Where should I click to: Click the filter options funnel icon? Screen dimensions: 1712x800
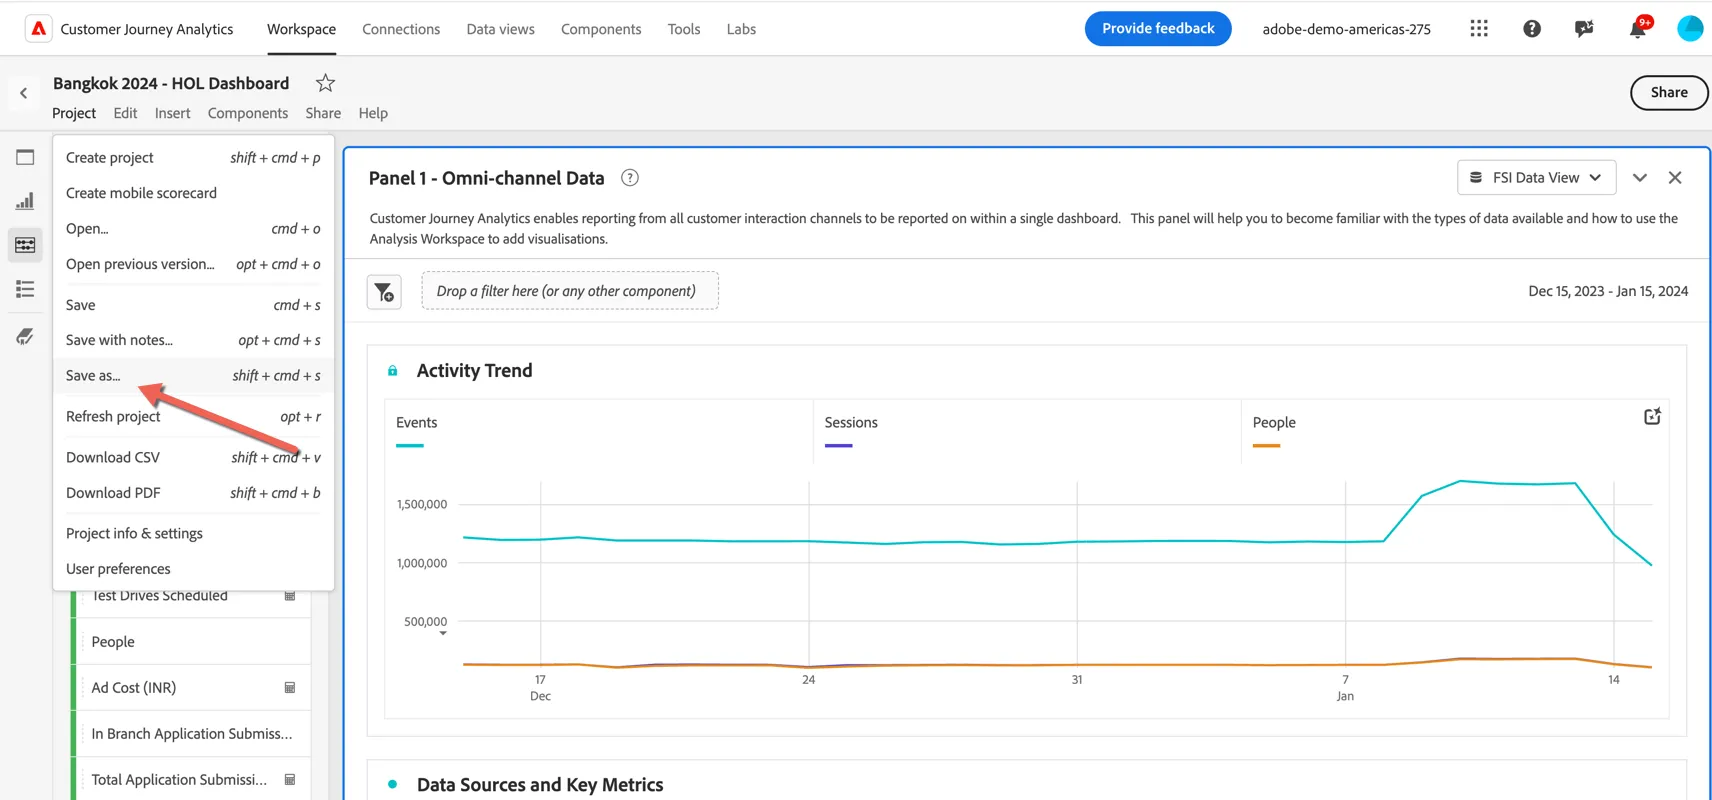(384, 292)
